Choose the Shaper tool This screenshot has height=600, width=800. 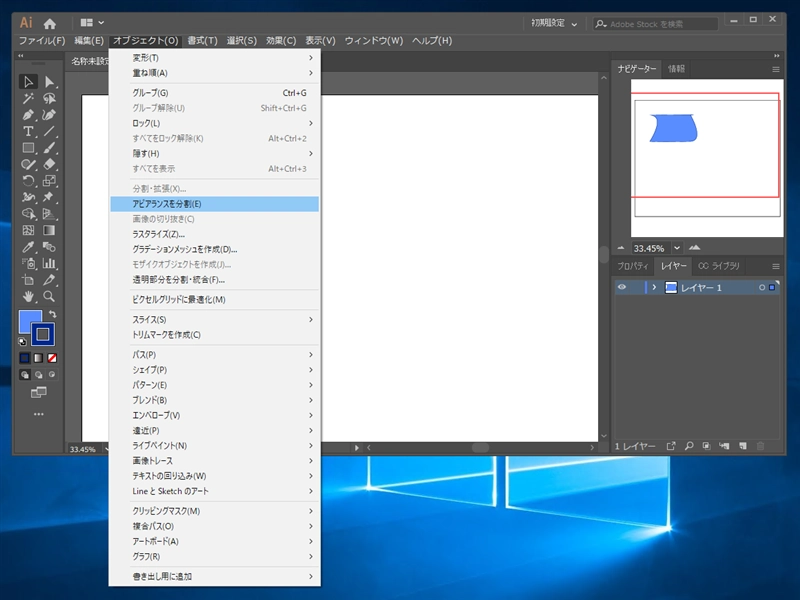[28, 164]
